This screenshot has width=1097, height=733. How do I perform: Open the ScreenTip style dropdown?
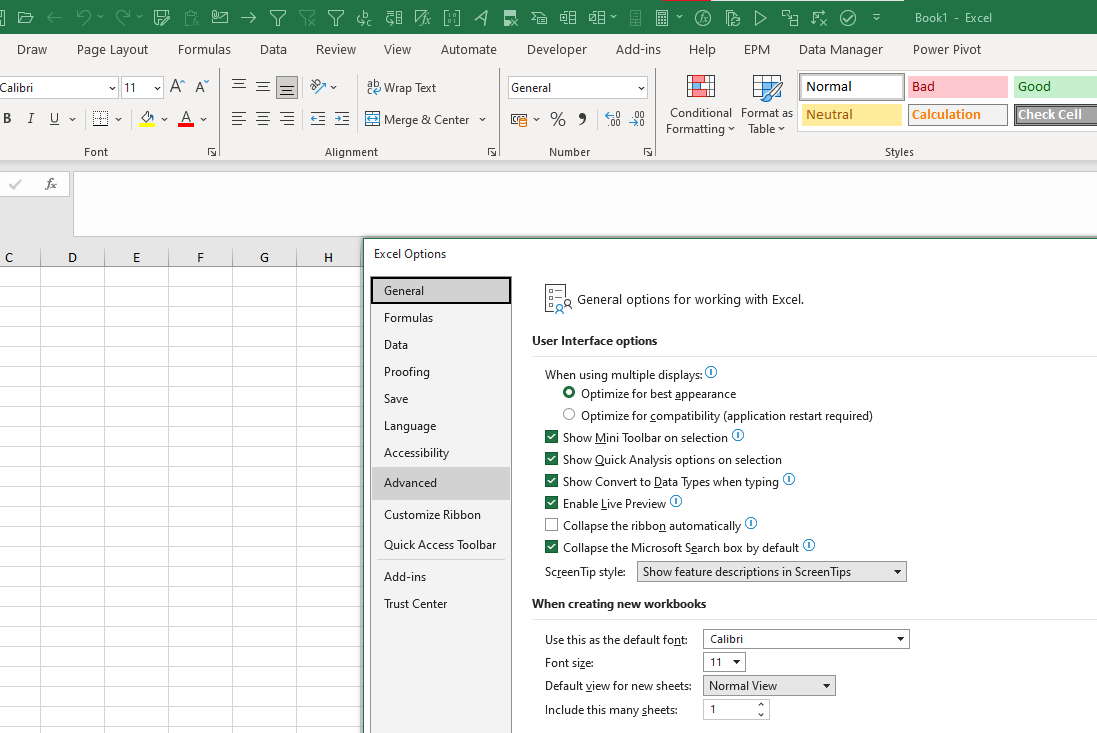tap(771, 572)
